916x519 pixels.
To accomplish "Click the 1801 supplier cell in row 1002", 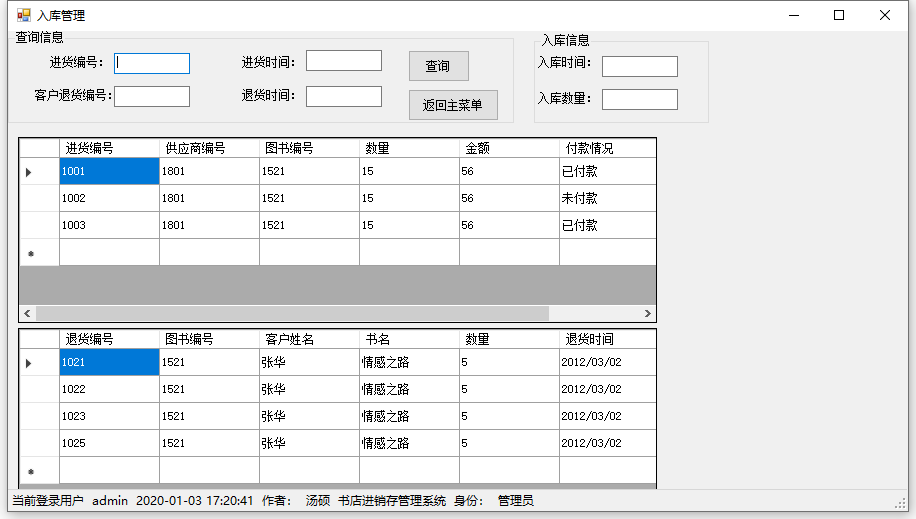I will 209,198.
